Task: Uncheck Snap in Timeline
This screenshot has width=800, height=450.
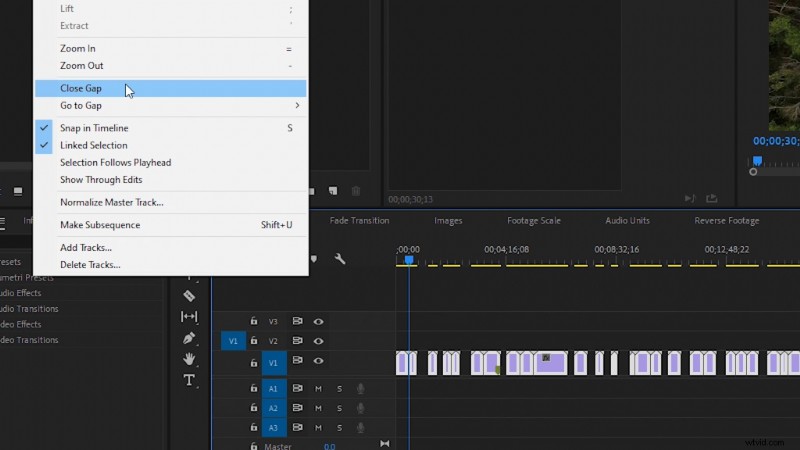Action: 170,128
